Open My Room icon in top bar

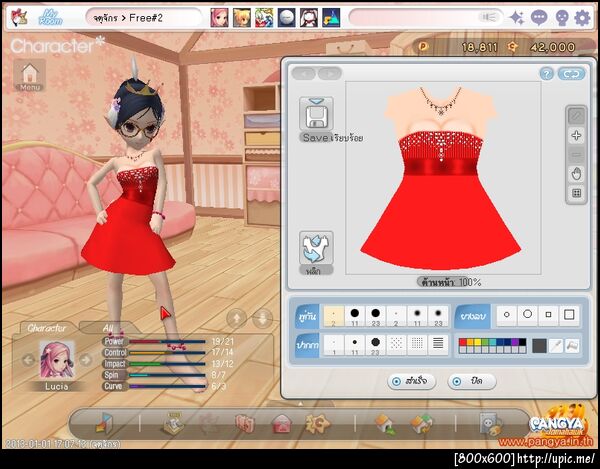click(x=51, y=18)
